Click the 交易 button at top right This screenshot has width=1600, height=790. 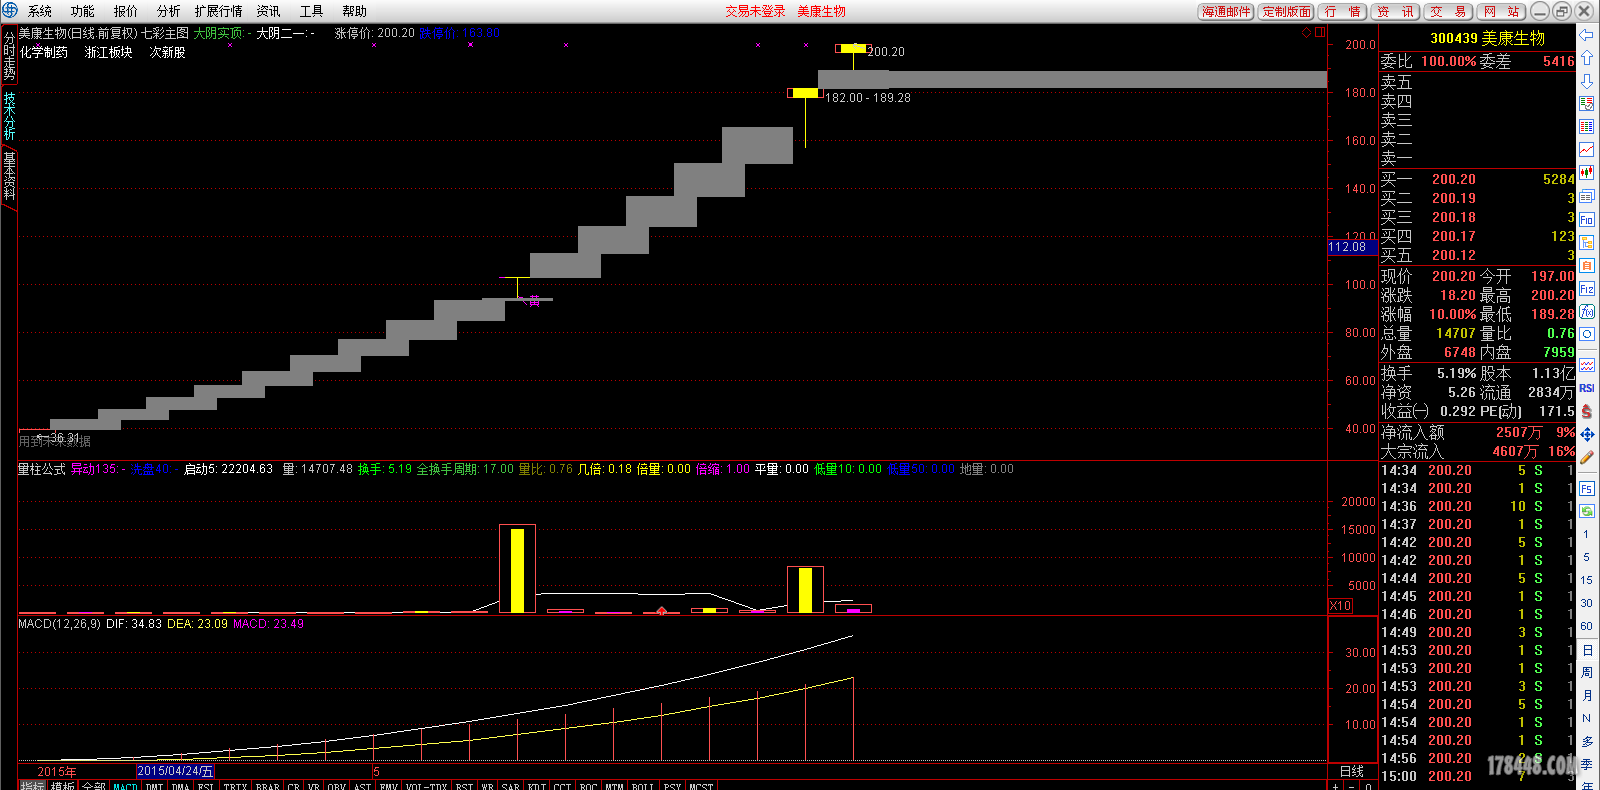1448,11
